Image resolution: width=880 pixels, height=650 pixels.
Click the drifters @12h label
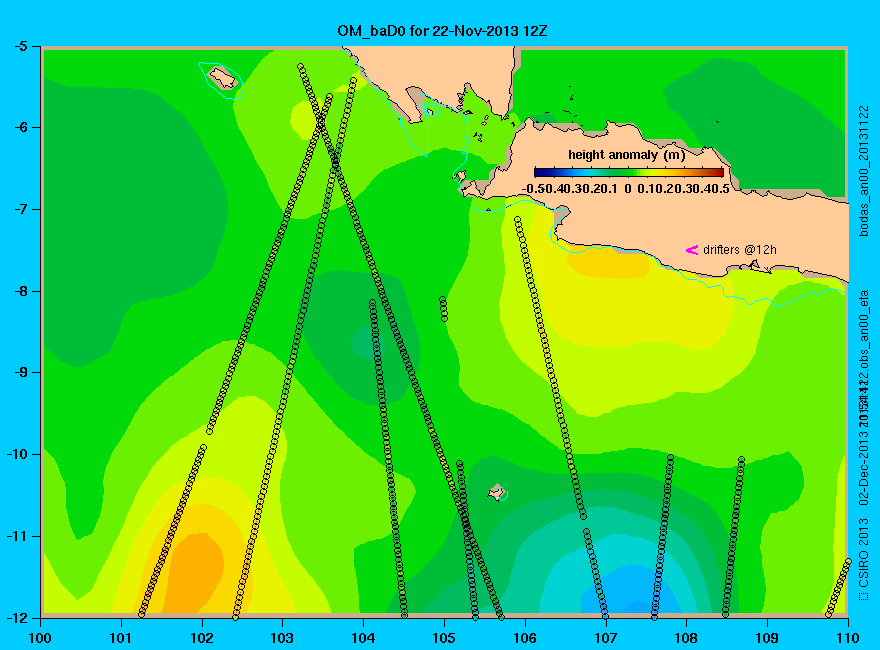(x=740, y=250)
